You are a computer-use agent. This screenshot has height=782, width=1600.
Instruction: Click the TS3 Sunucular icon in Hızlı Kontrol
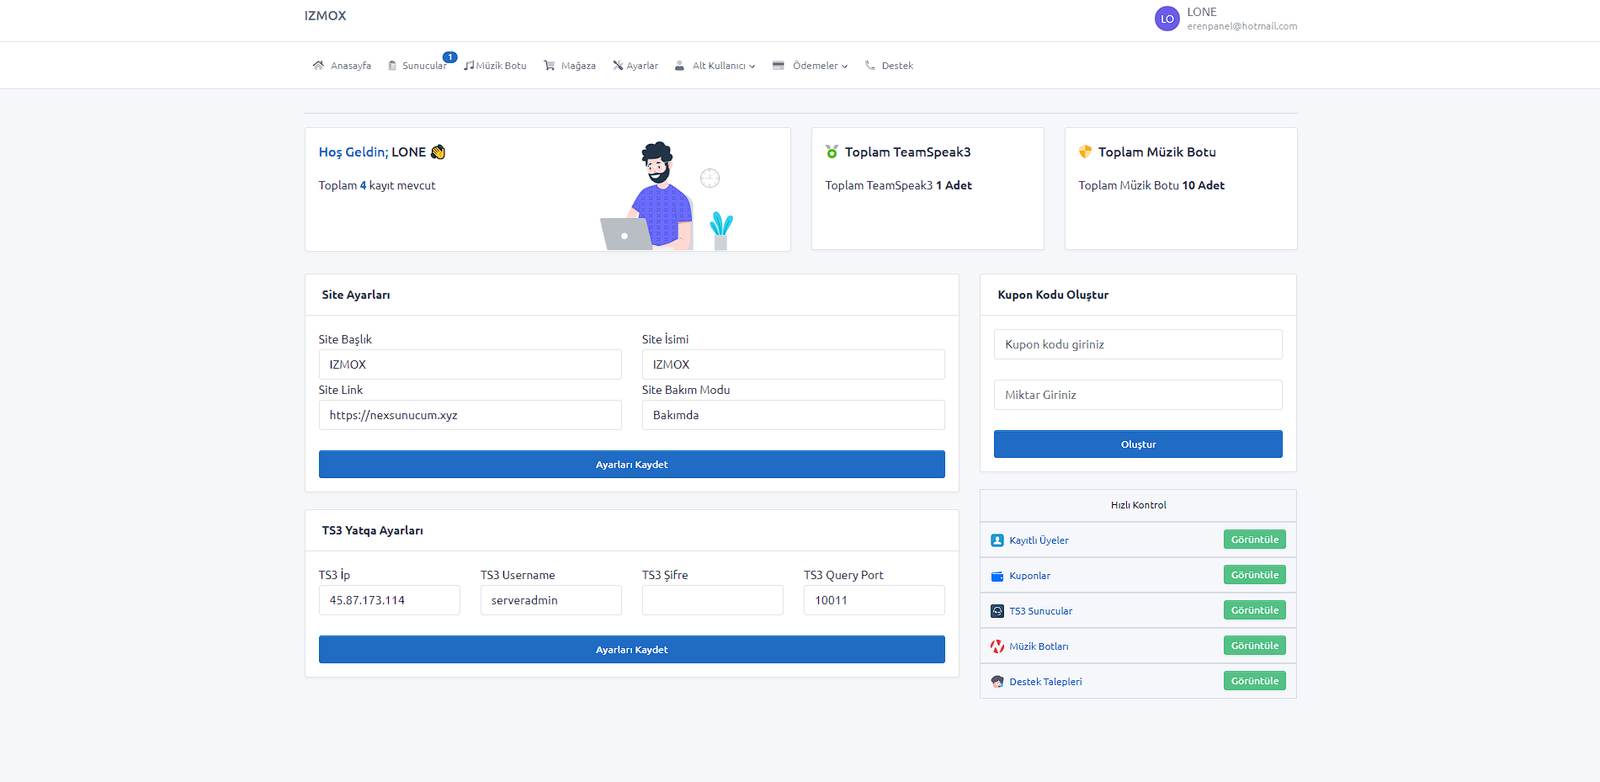click(x=997, y=611)
